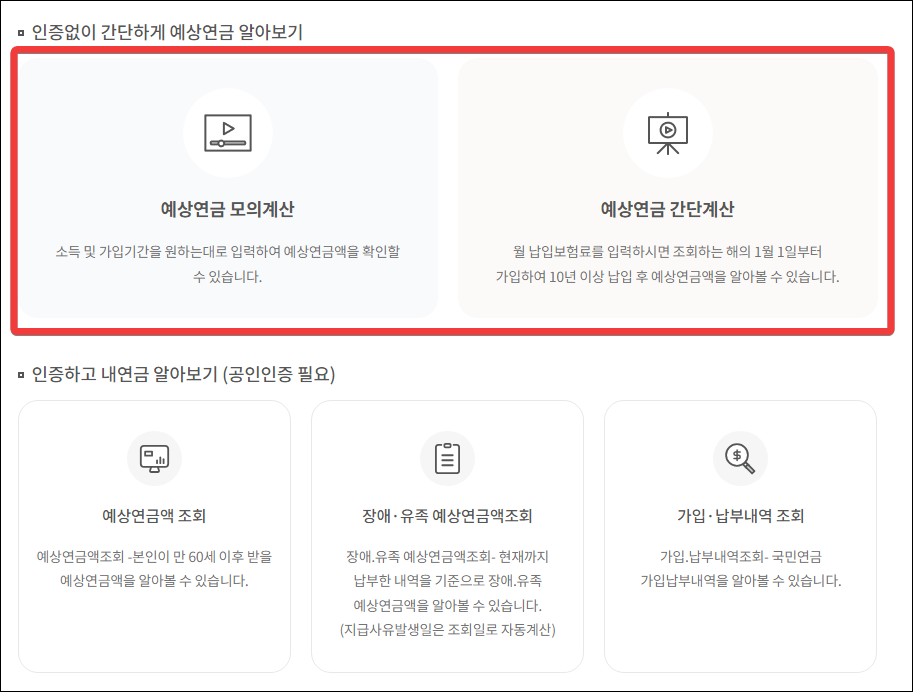Image resolution: width=913 pixels, height=692 pixels.
Task: Click the 지급사유발생일 note on the 장애·유족 card
Action: tap(447, 628)
